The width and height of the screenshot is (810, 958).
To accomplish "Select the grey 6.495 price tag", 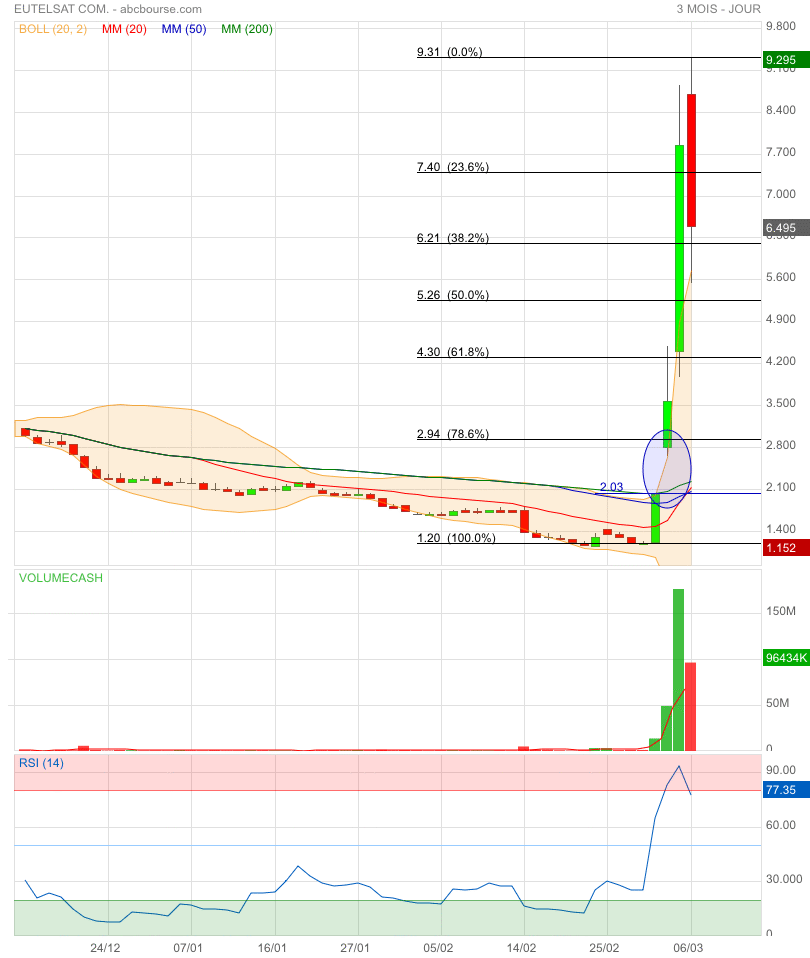I will 786,228.
